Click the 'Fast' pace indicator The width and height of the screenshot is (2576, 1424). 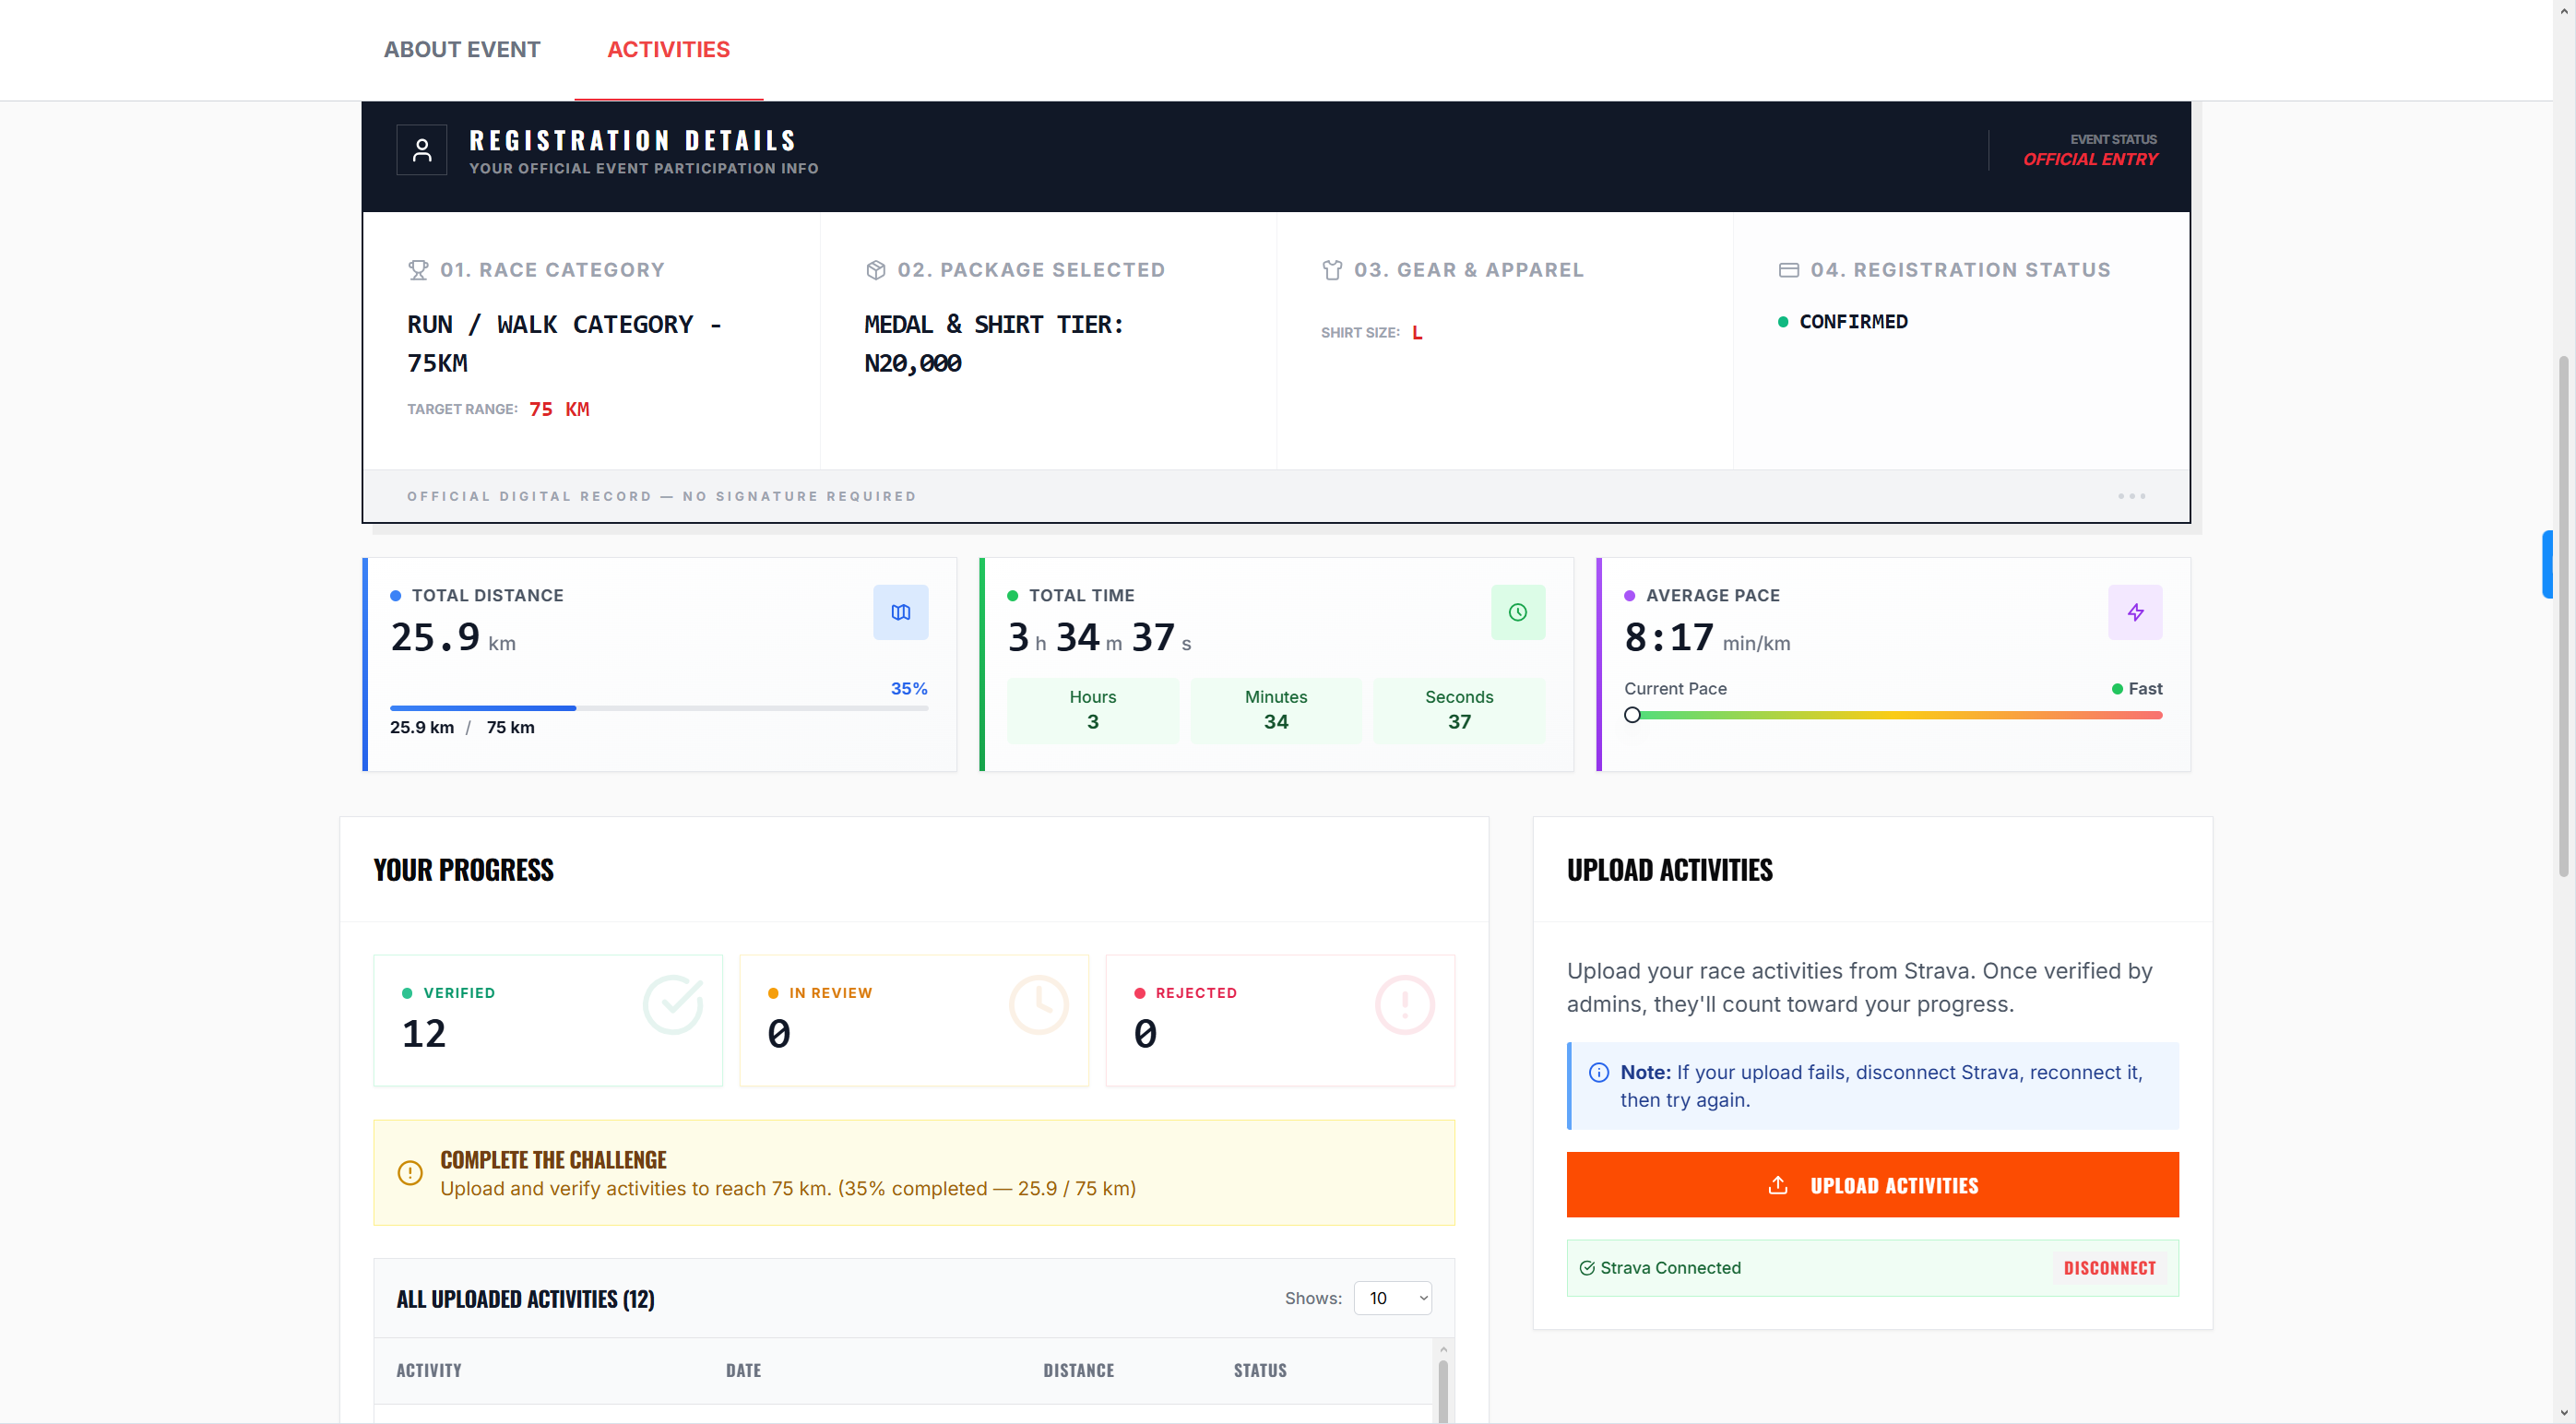(2137, 688)
